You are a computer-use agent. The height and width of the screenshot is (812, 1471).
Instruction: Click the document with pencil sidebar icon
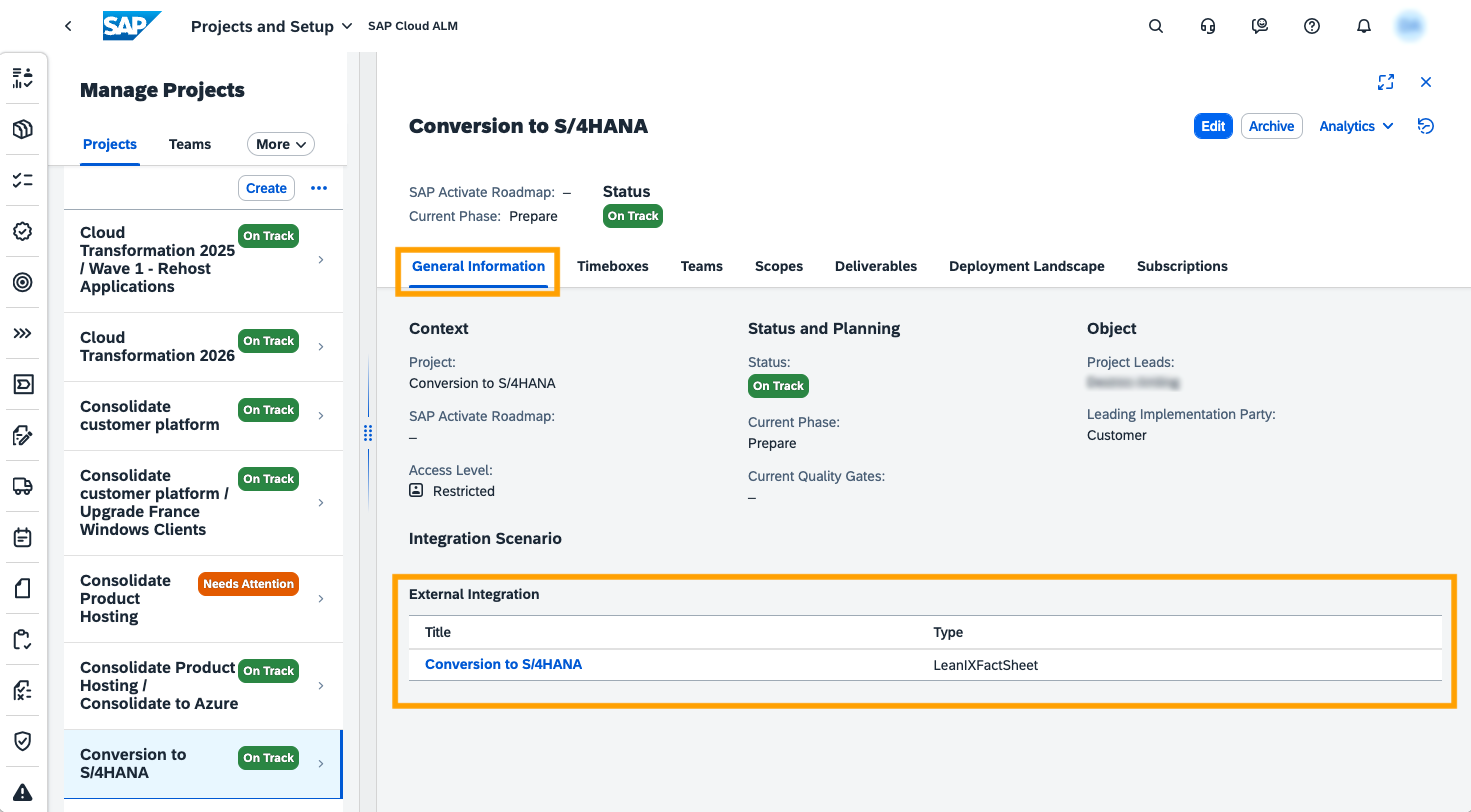click(x=23, y=435)
